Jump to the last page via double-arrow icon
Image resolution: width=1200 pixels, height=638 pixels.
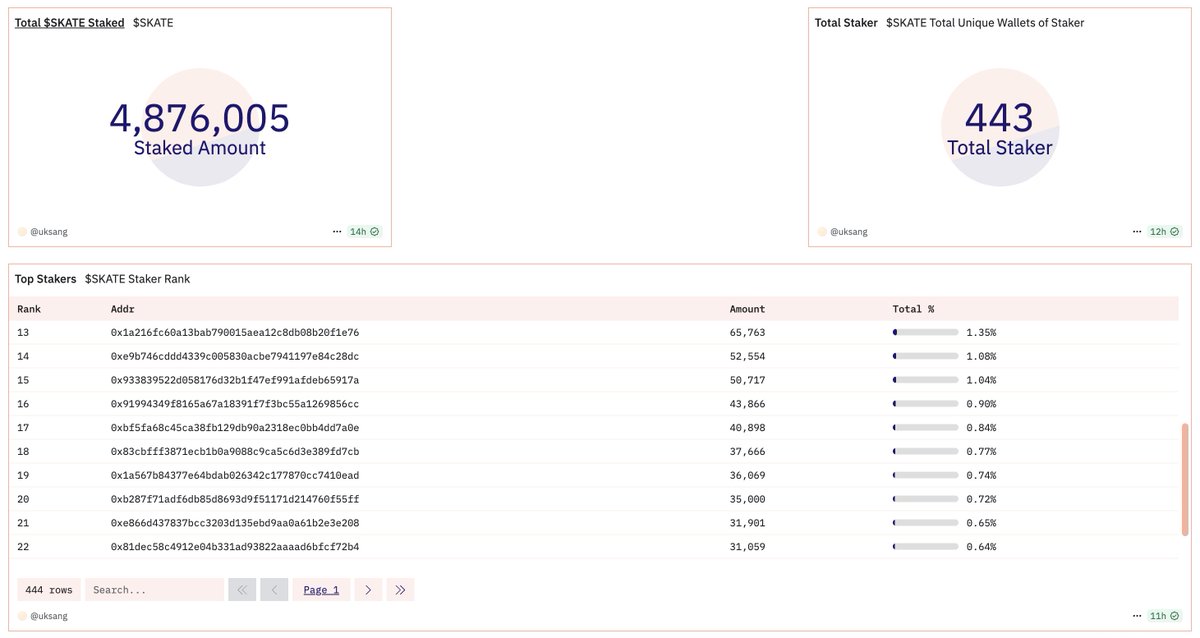point(400,589)
